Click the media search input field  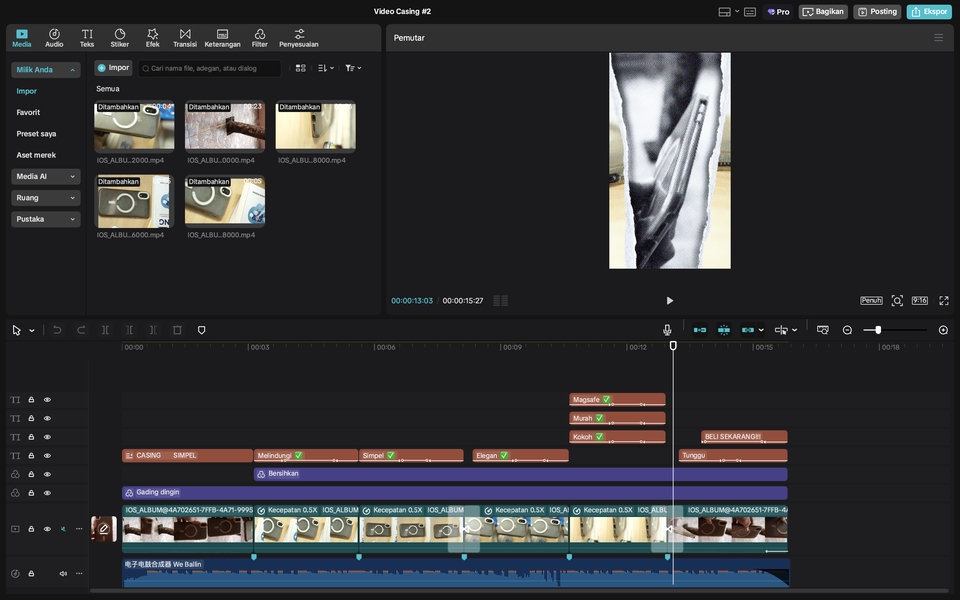[x=210, y=68]
